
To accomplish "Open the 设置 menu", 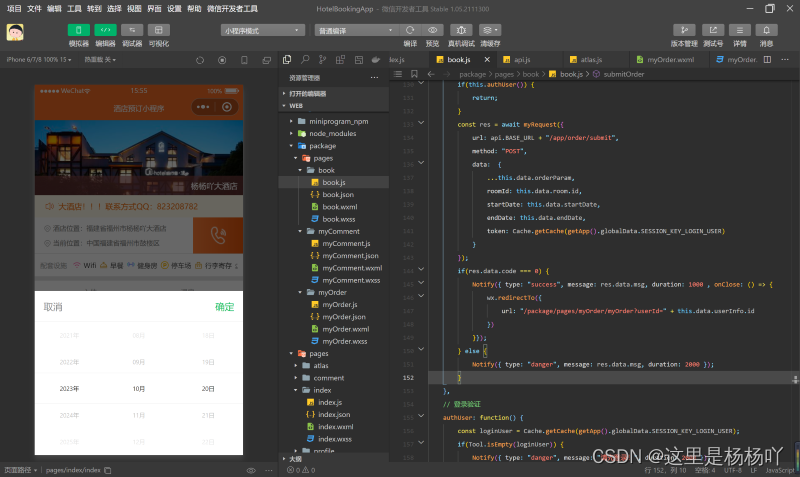I will point(174,9).
